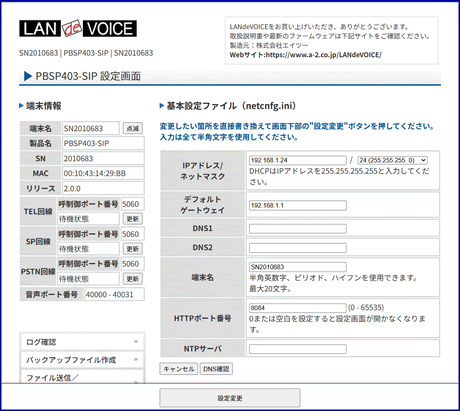Click the リリース field 2.0.0

pos(103,188)
